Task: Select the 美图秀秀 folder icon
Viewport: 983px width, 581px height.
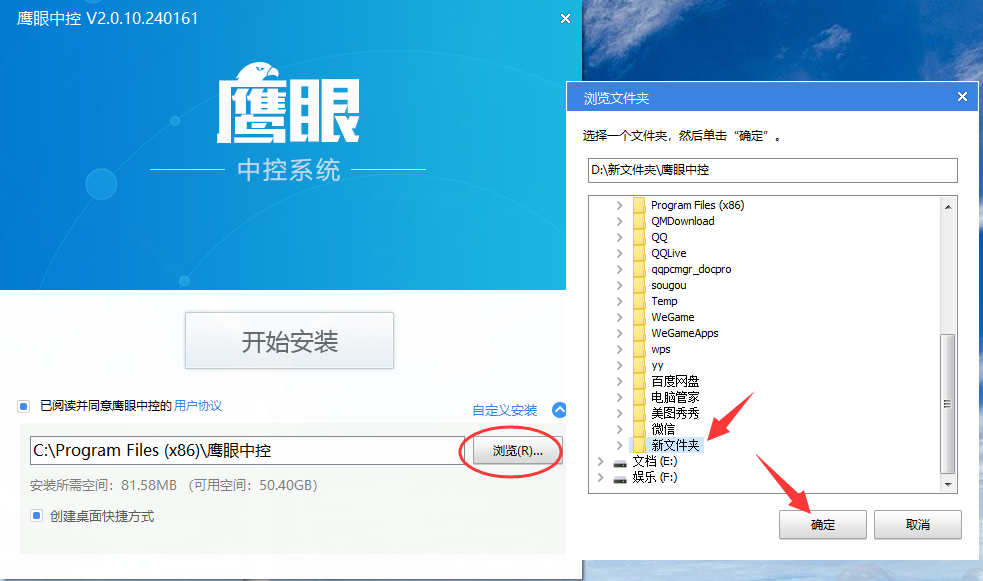Action: 639,413
